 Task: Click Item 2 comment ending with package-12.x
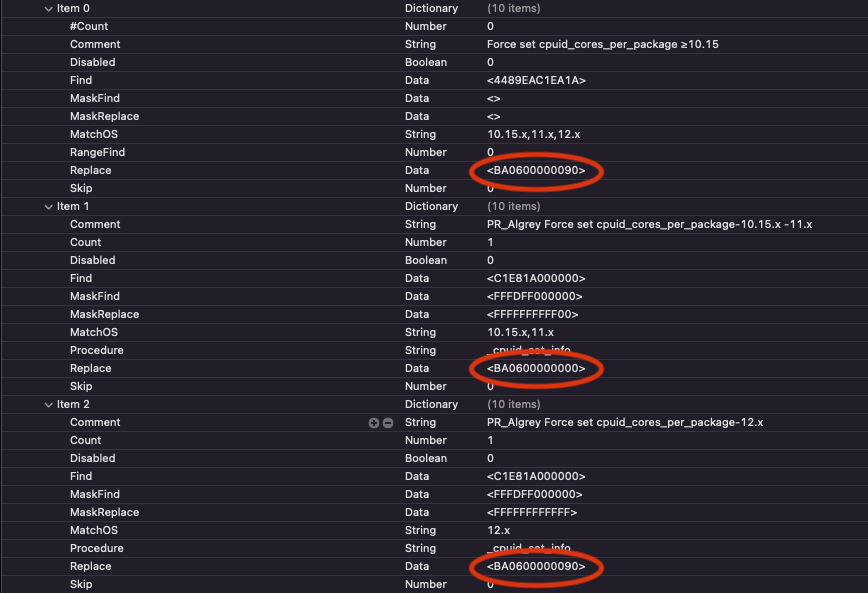[625, 422]
